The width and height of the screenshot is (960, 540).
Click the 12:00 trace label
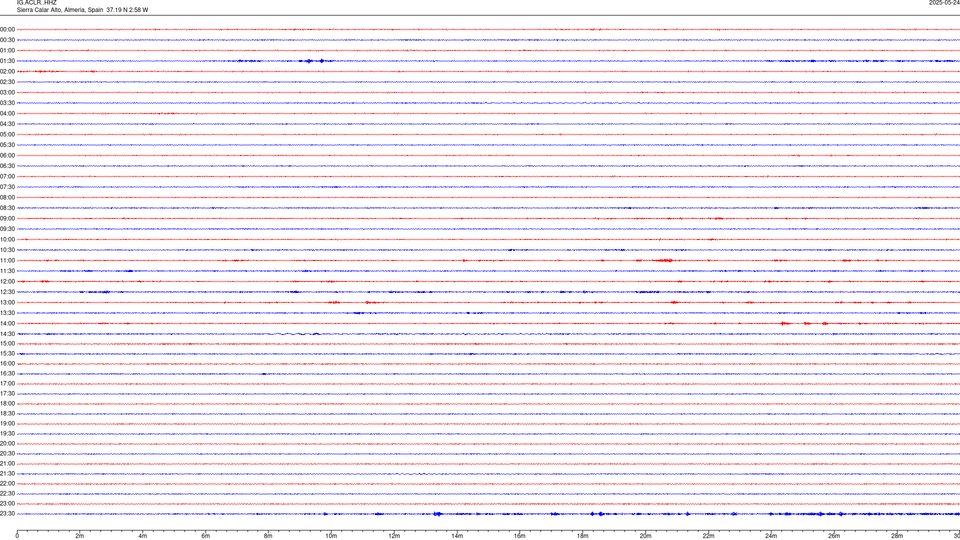click(7, 282)
